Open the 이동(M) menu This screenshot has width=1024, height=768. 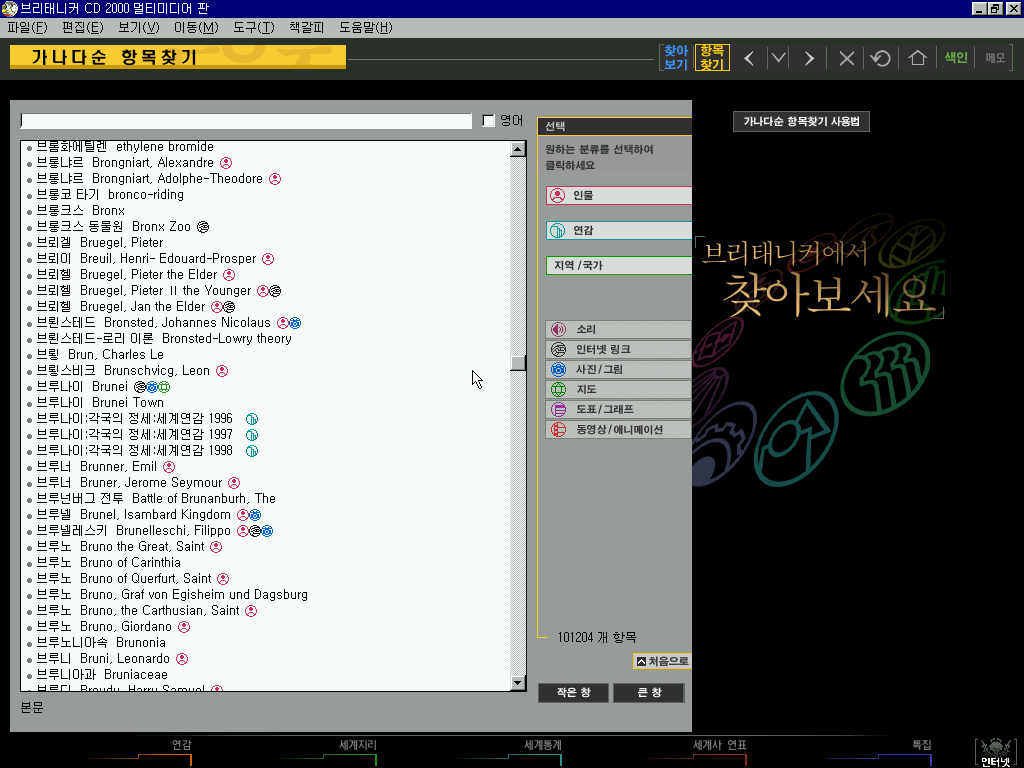[x=196, y=27]
